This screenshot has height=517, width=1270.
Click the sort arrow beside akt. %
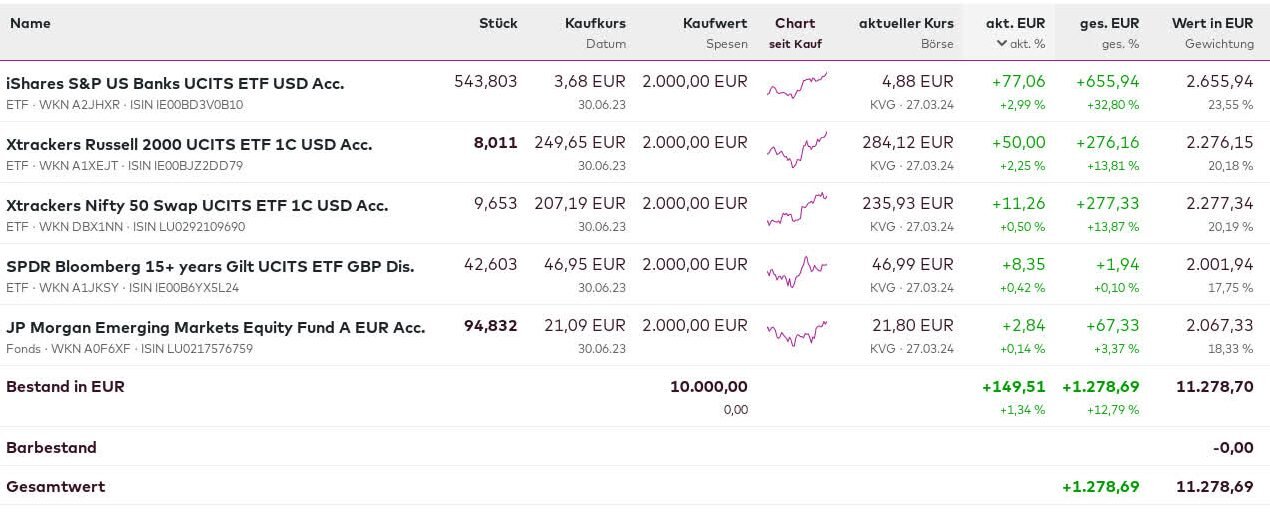coord(1001,43)
